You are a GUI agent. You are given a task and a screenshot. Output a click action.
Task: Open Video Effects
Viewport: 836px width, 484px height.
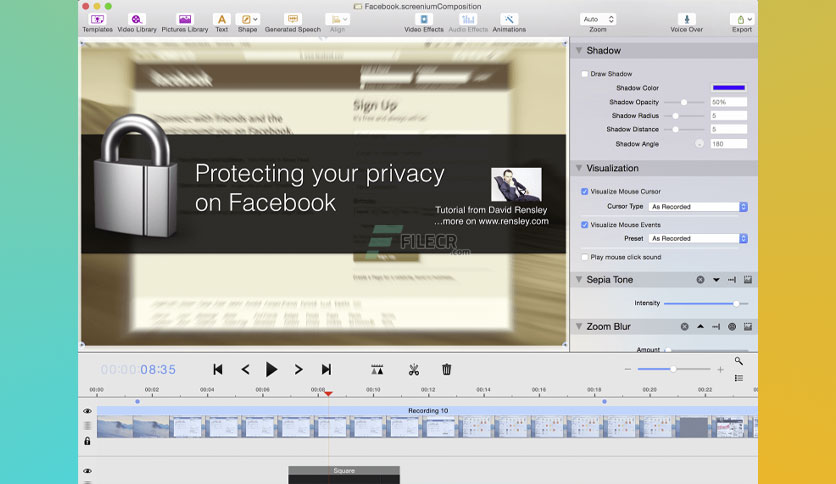coord(423,23)
